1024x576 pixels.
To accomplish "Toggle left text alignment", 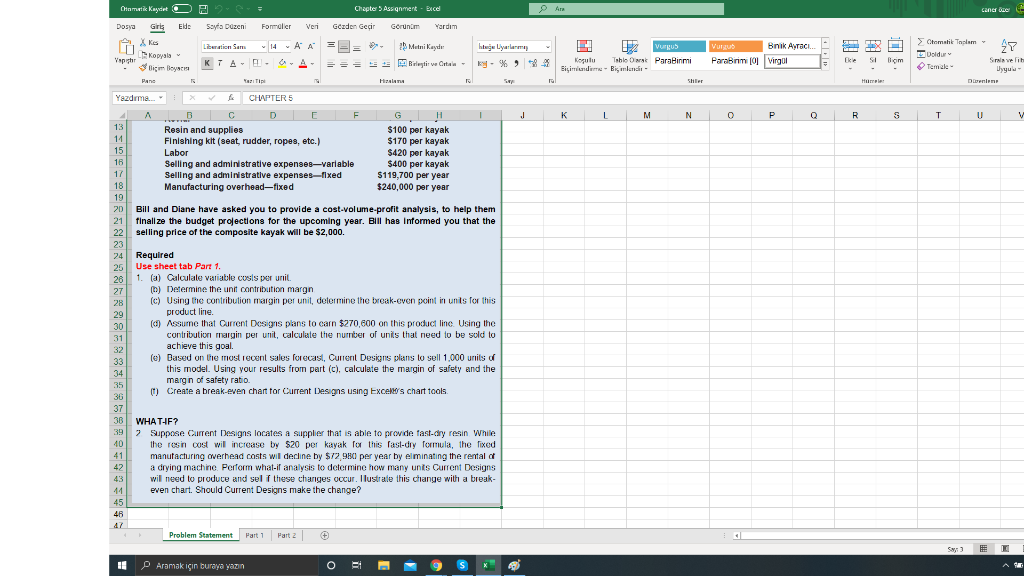I will [331, 64].
